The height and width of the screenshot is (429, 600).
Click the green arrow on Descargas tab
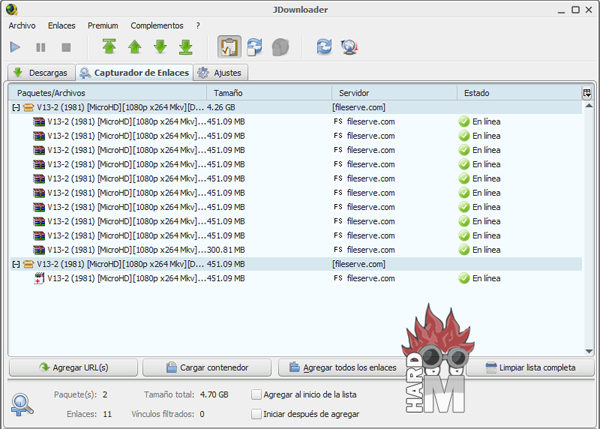tap(18, 72)
